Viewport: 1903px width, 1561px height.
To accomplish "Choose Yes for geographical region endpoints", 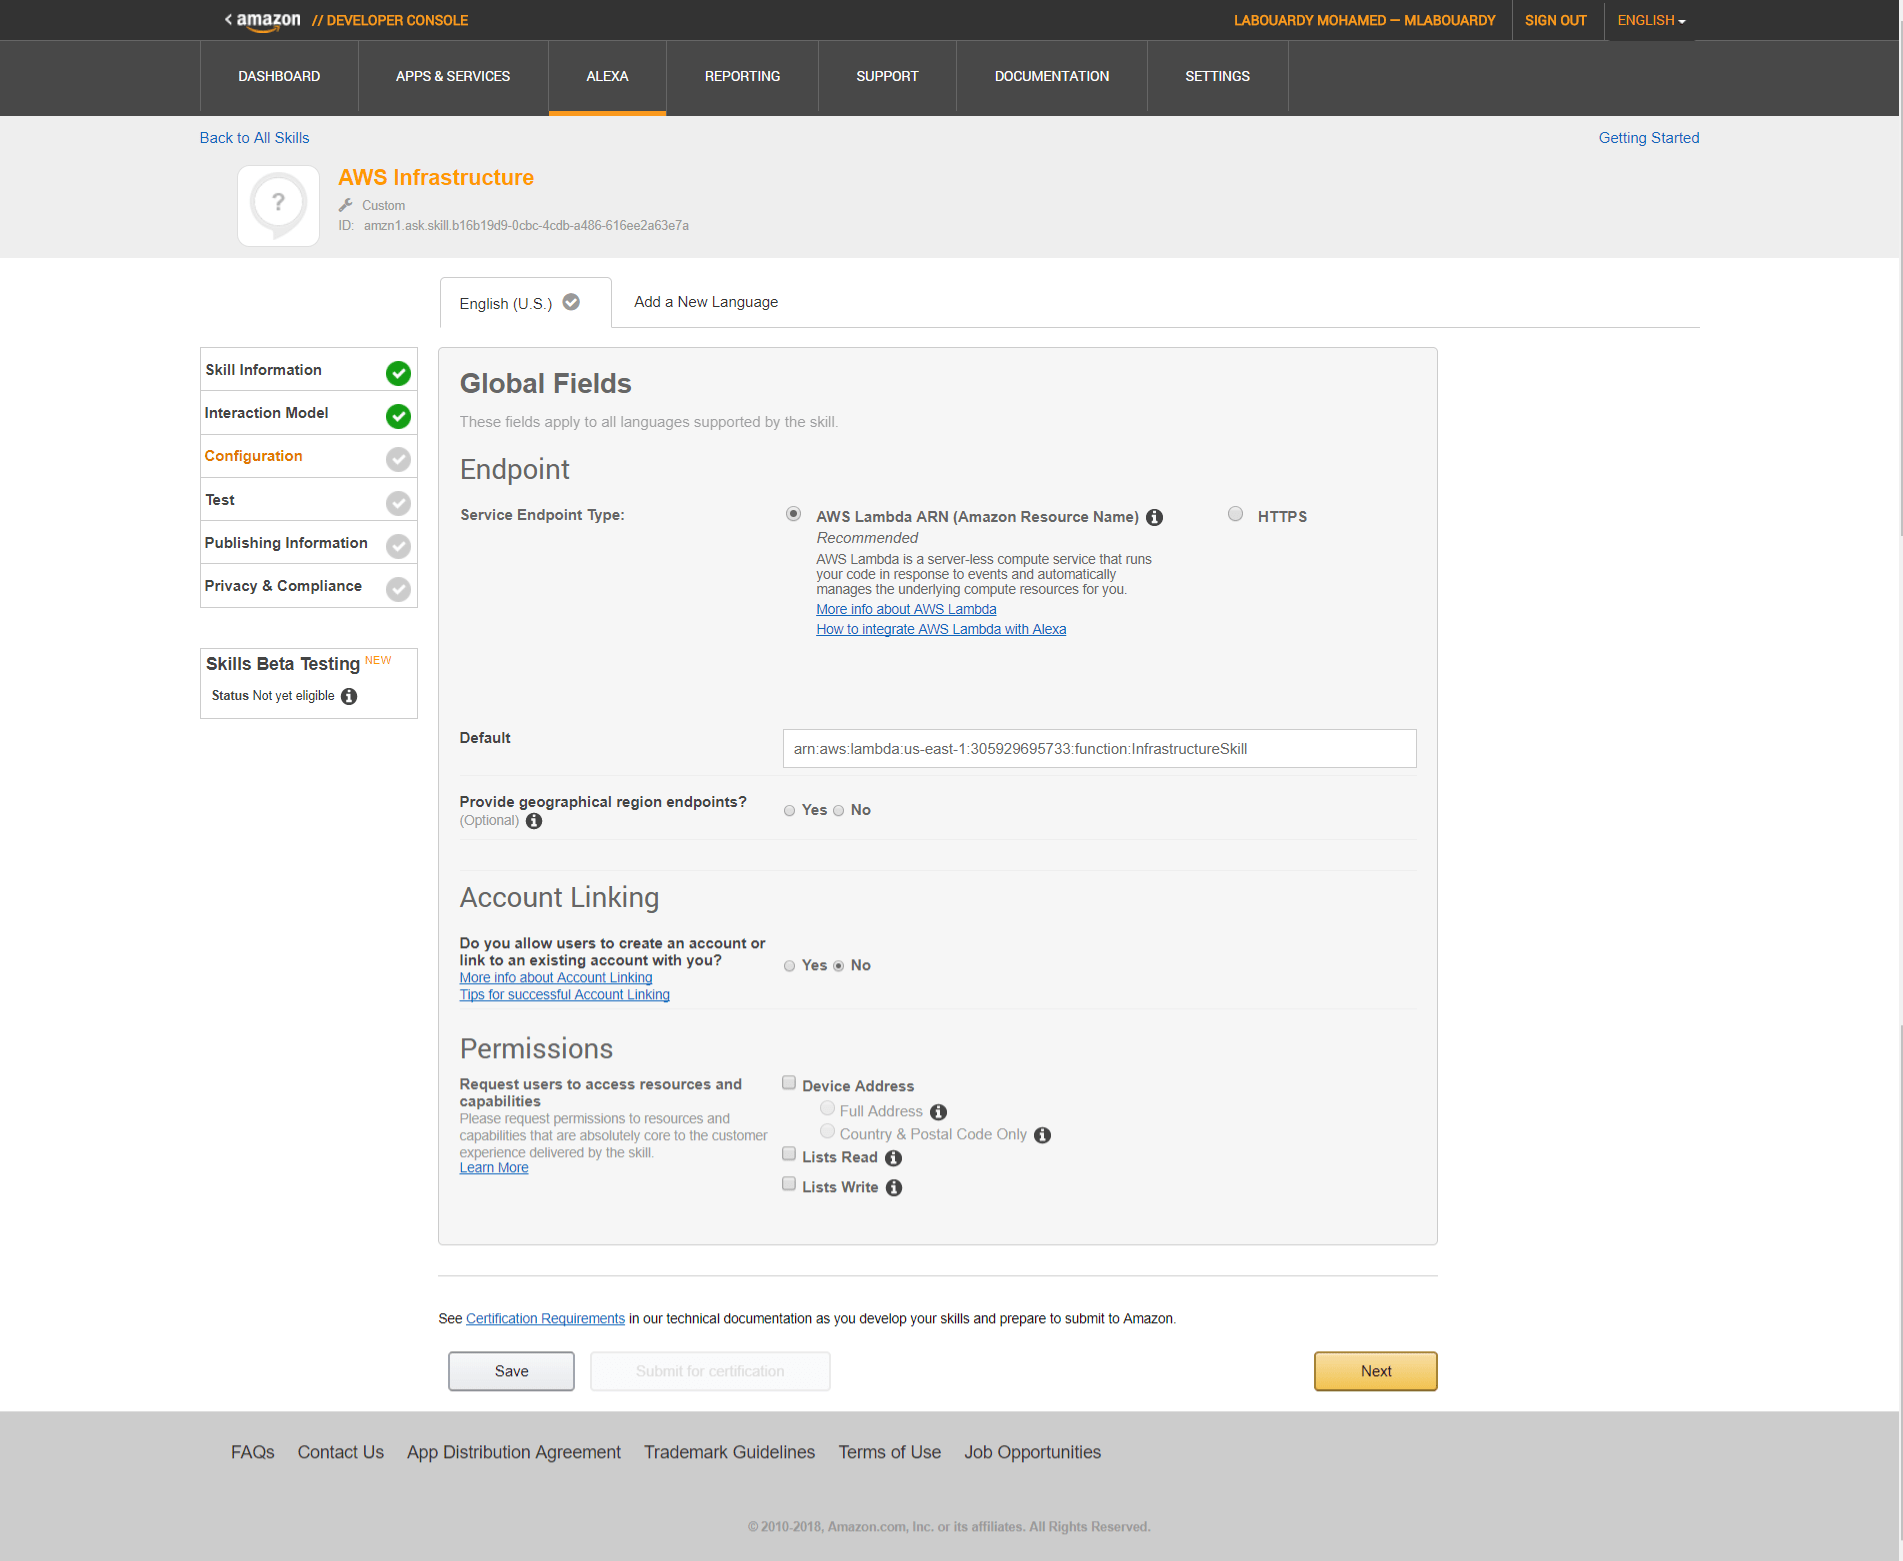I will click(x=789, y=811).
